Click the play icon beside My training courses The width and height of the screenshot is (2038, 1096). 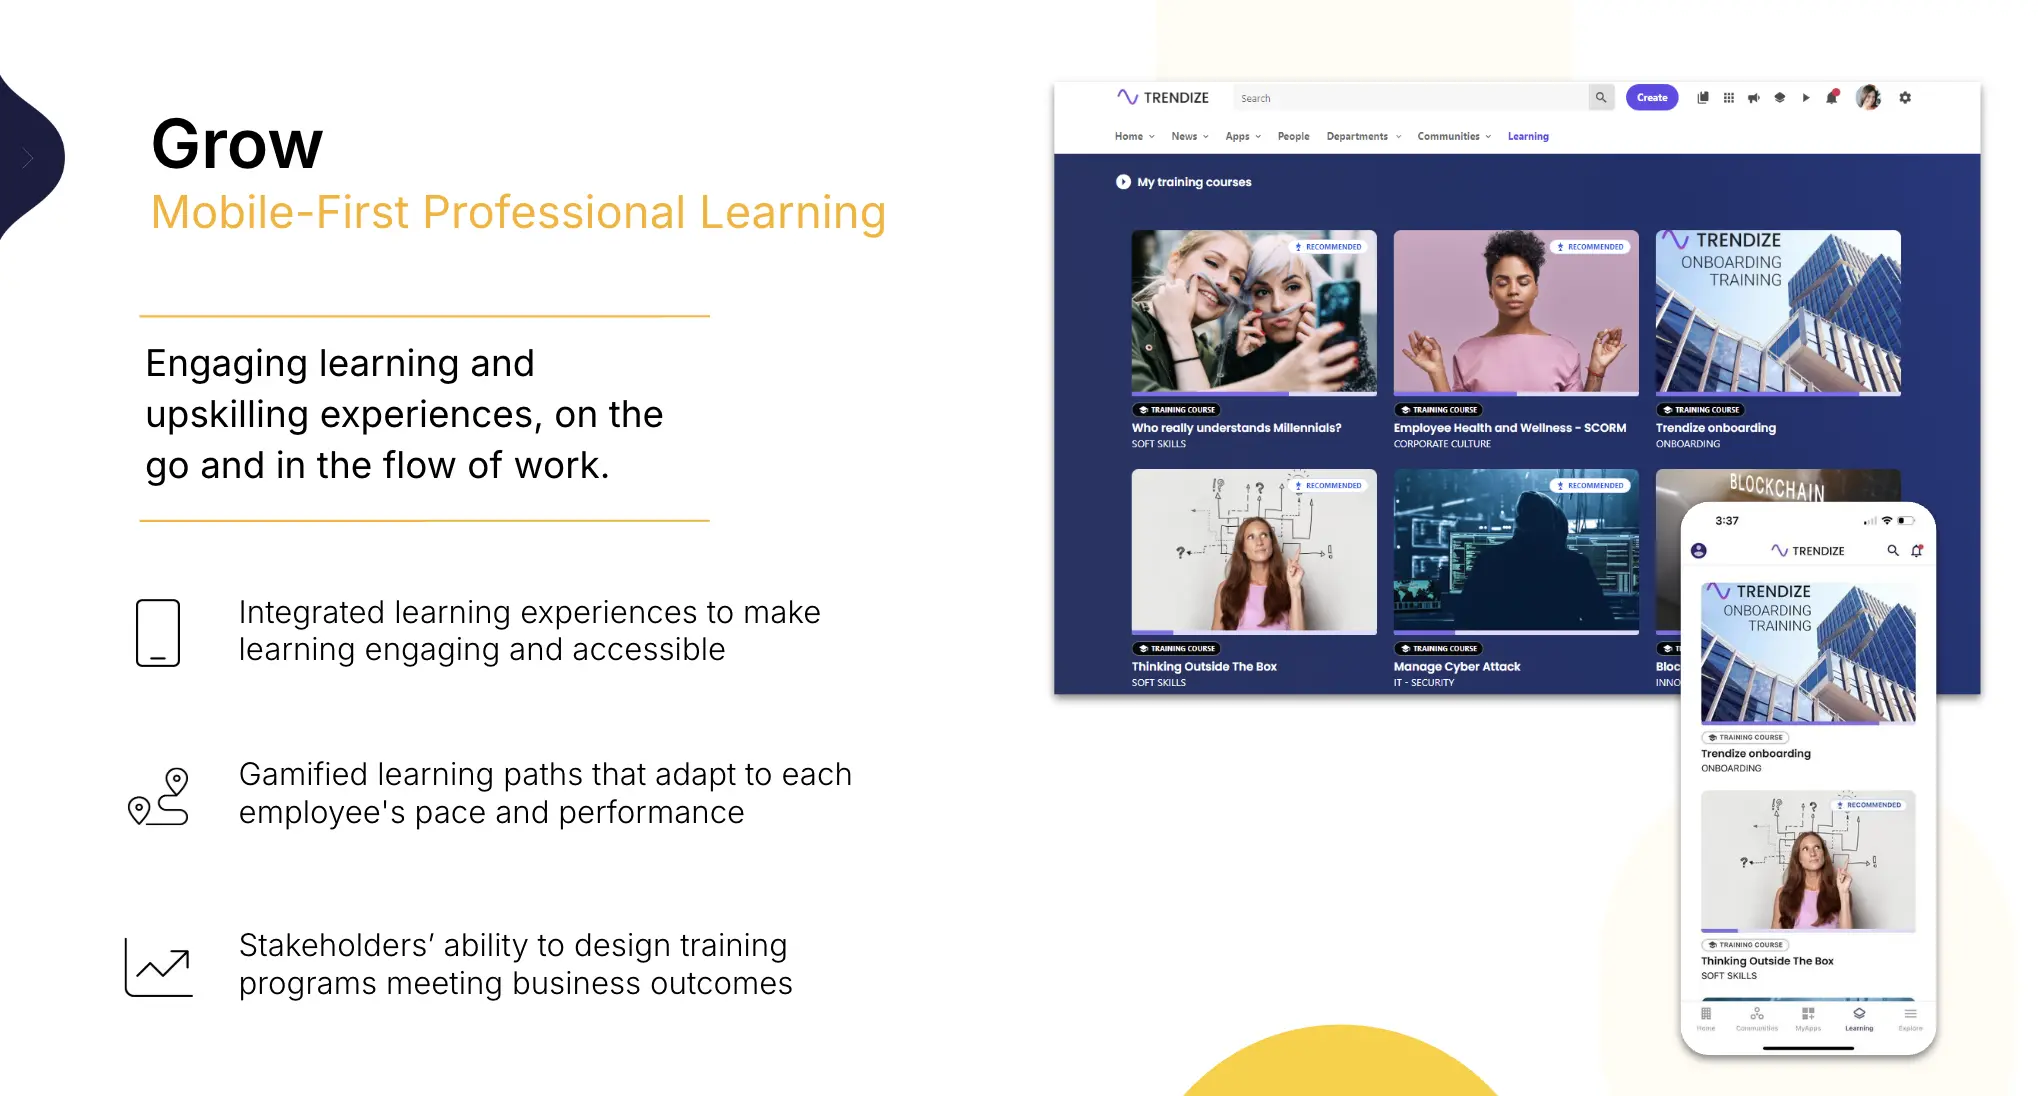(x=1123, y=182)
